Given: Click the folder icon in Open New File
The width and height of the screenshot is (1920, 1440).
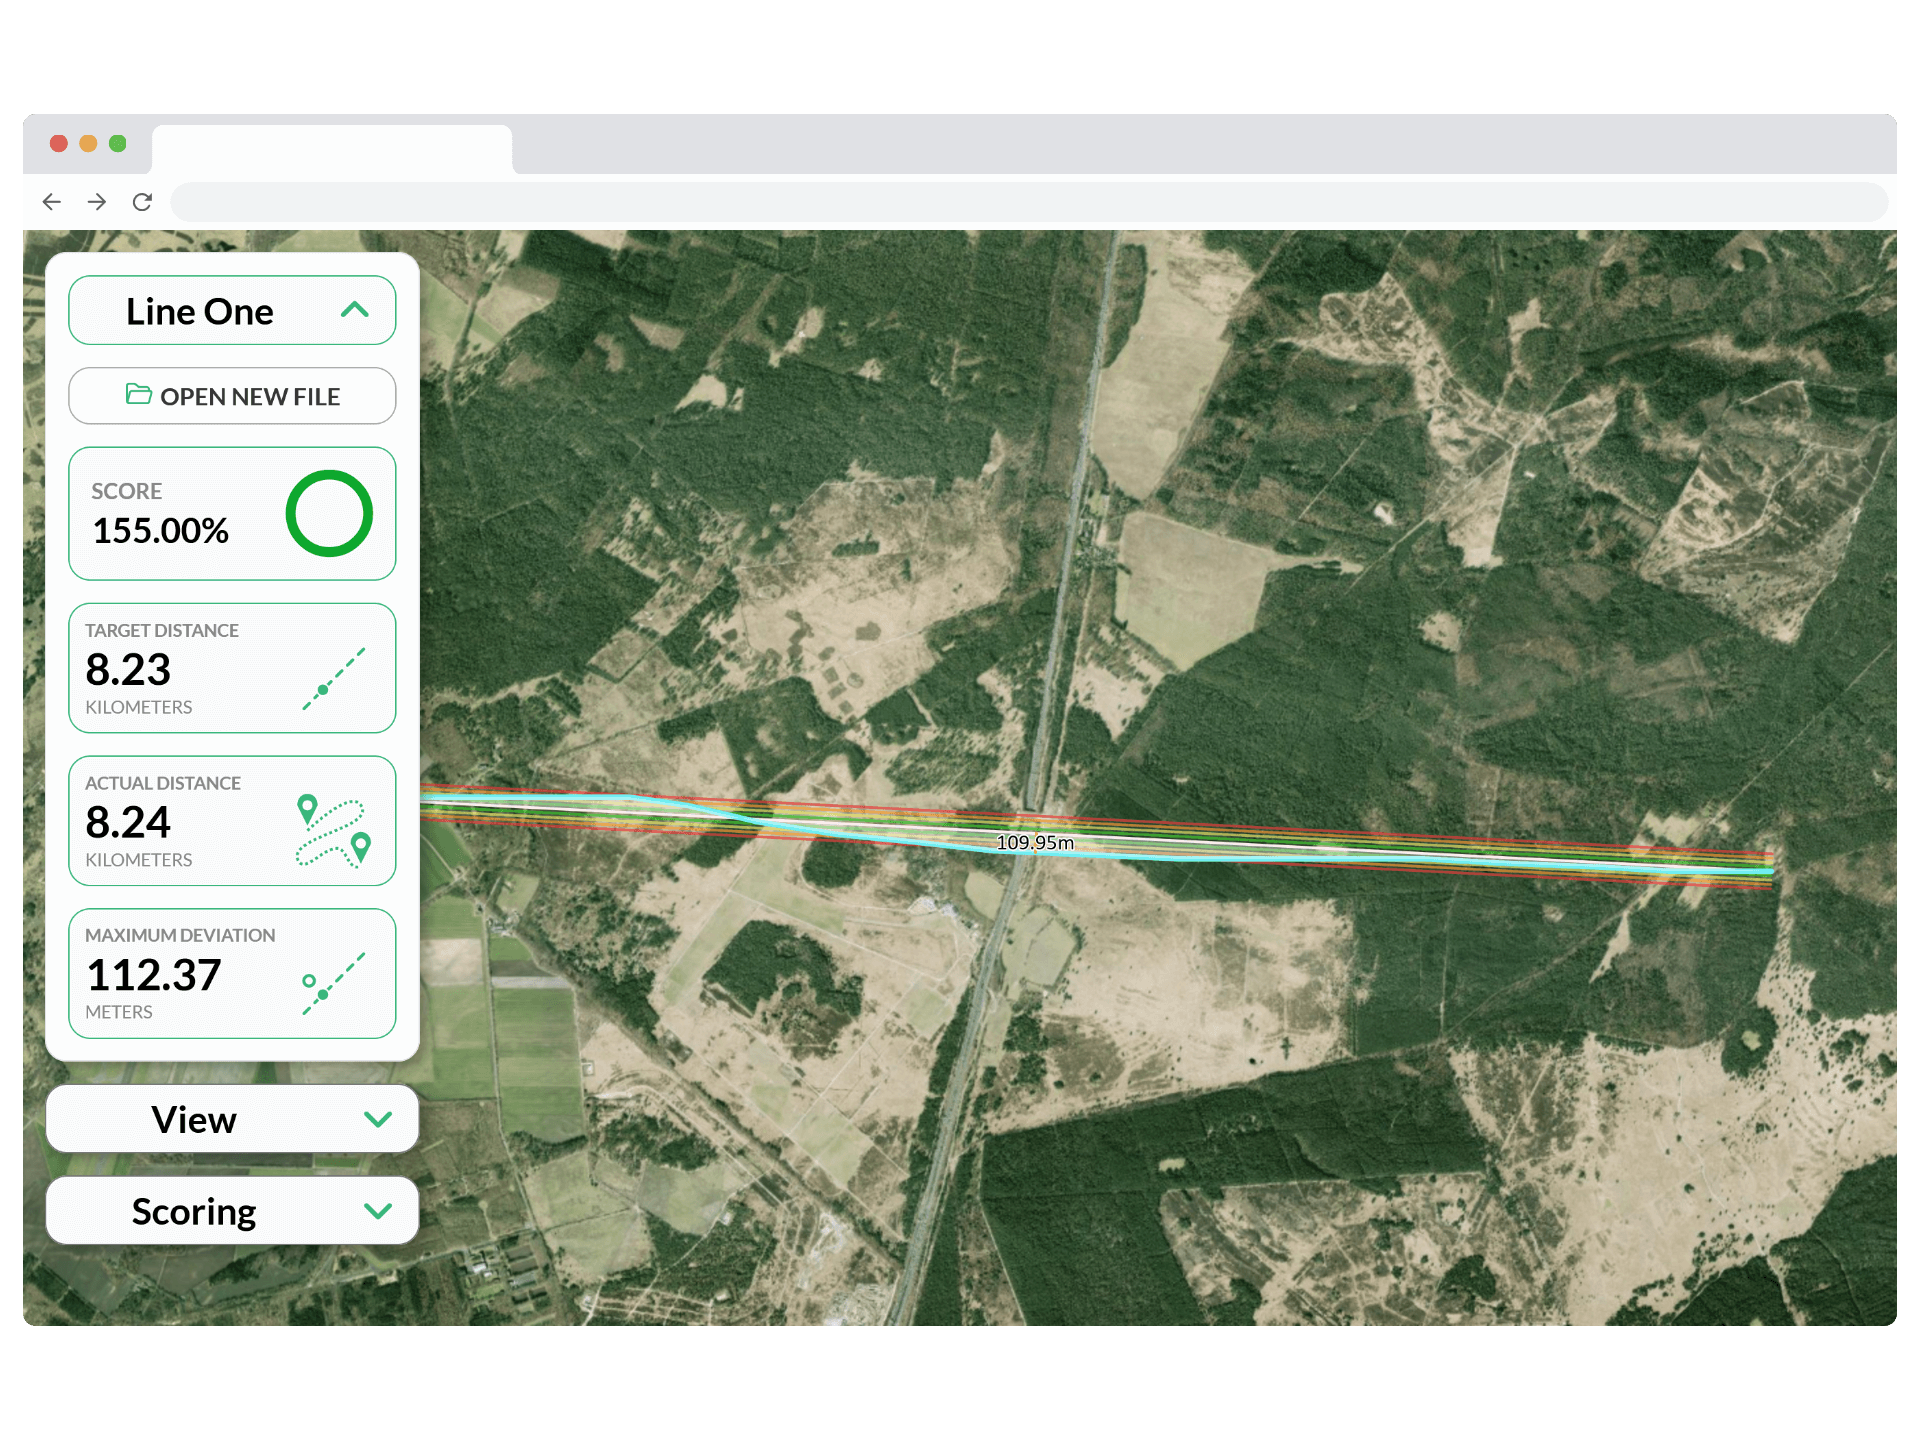Looking at the screenshot, I should pos(138,394).
